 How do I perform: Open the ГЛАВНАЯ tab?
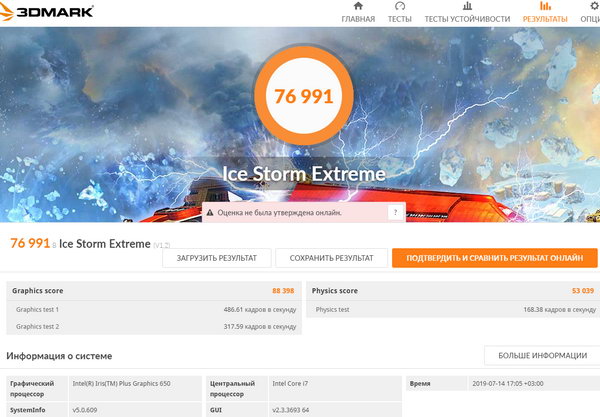[358, 19]
